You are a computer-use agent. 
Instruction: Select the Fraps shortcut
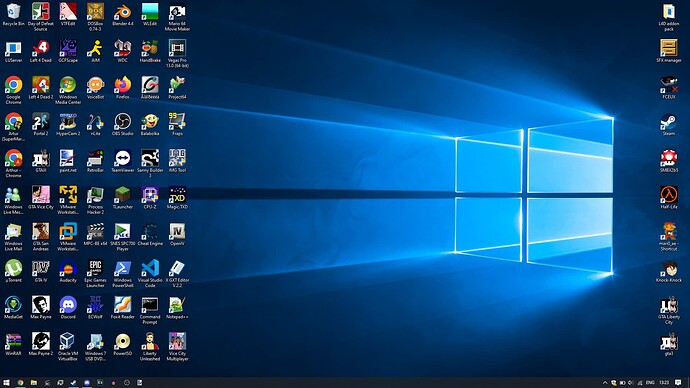(177, 124)
